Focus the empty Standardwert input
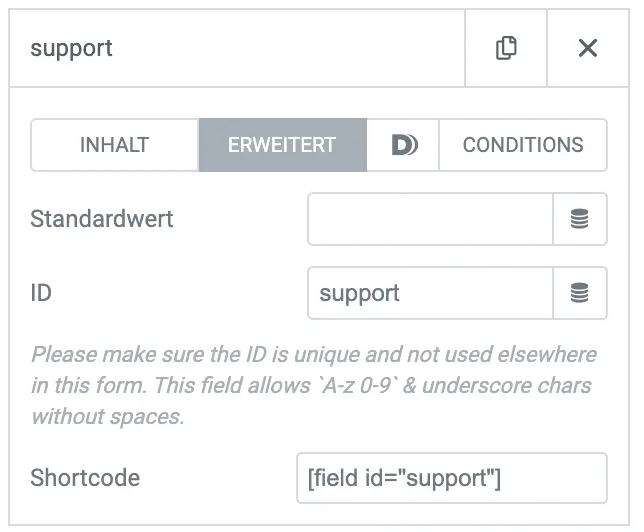 [x=430, y=219]
